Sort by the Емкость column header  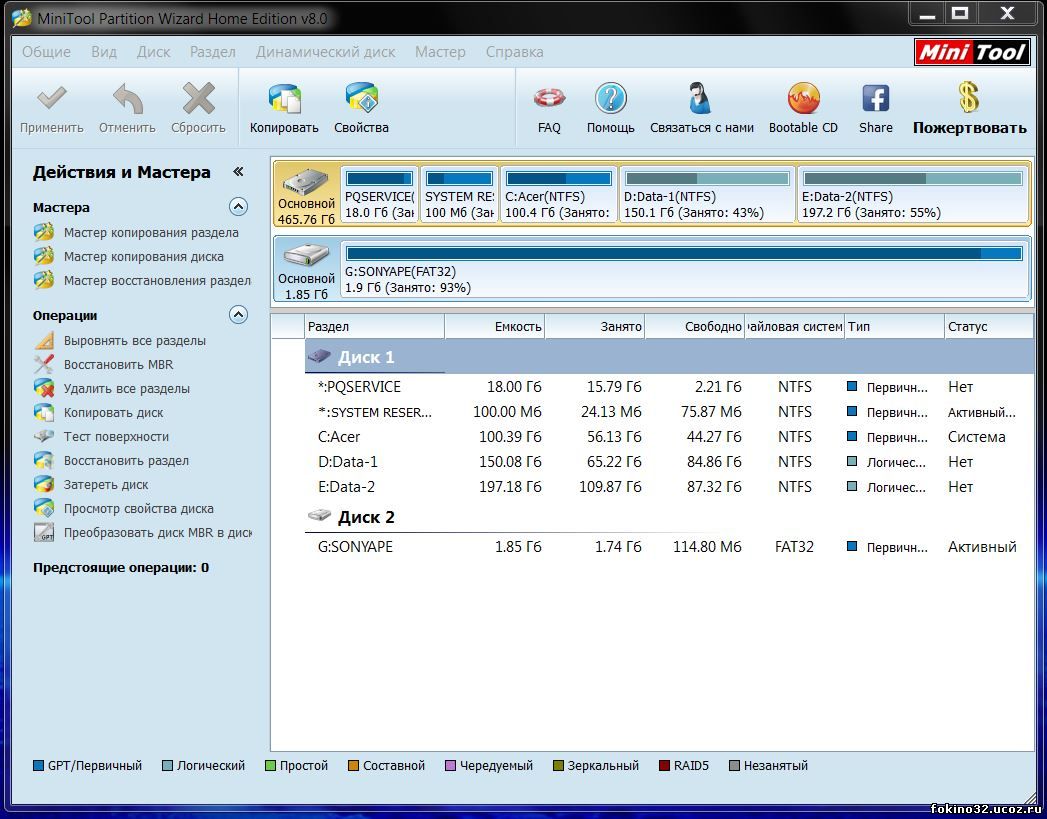tap(495, 326)
